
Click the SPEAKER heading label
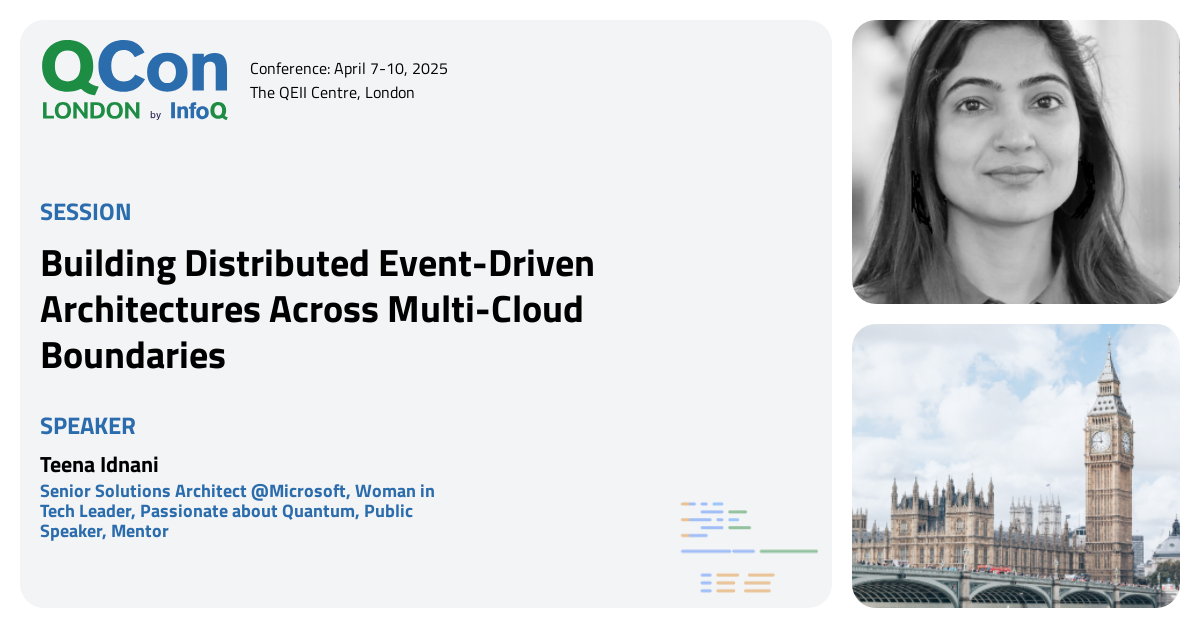click(x=88, y=426)
